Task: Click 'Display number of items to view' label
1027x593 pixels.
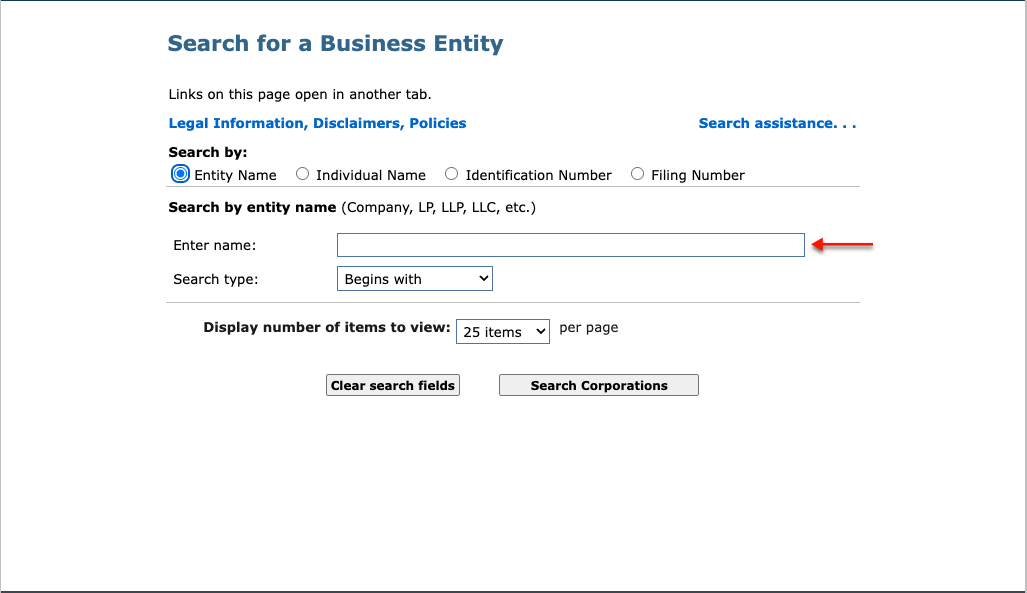Action: [x=327, y=328]
